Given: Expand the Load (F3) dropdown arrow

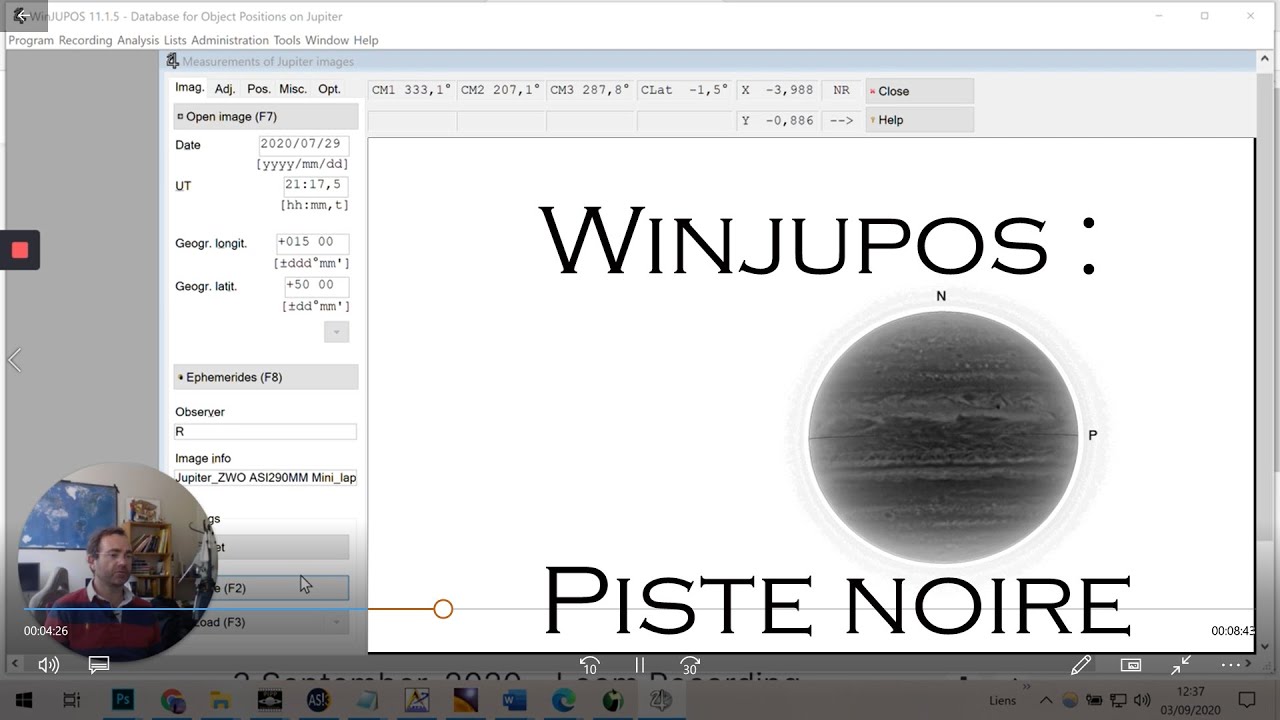Looking at the screenshot, I should pyautogui.click(x=336, y=622).
